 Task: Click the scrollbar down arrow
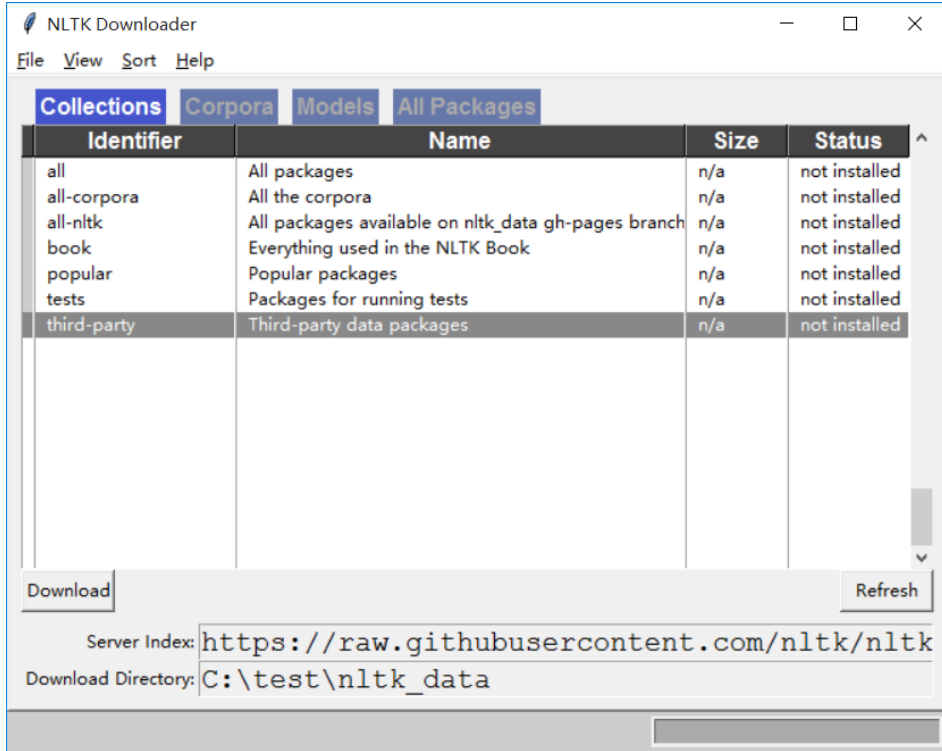(922, 558)
